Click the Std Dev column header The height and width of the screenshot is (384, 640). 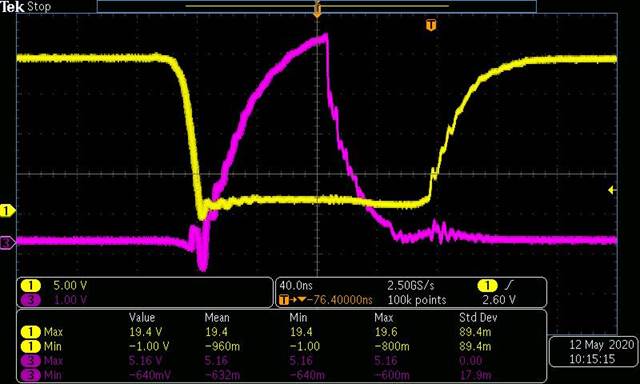pyautogui.click(x=478, y=317)
